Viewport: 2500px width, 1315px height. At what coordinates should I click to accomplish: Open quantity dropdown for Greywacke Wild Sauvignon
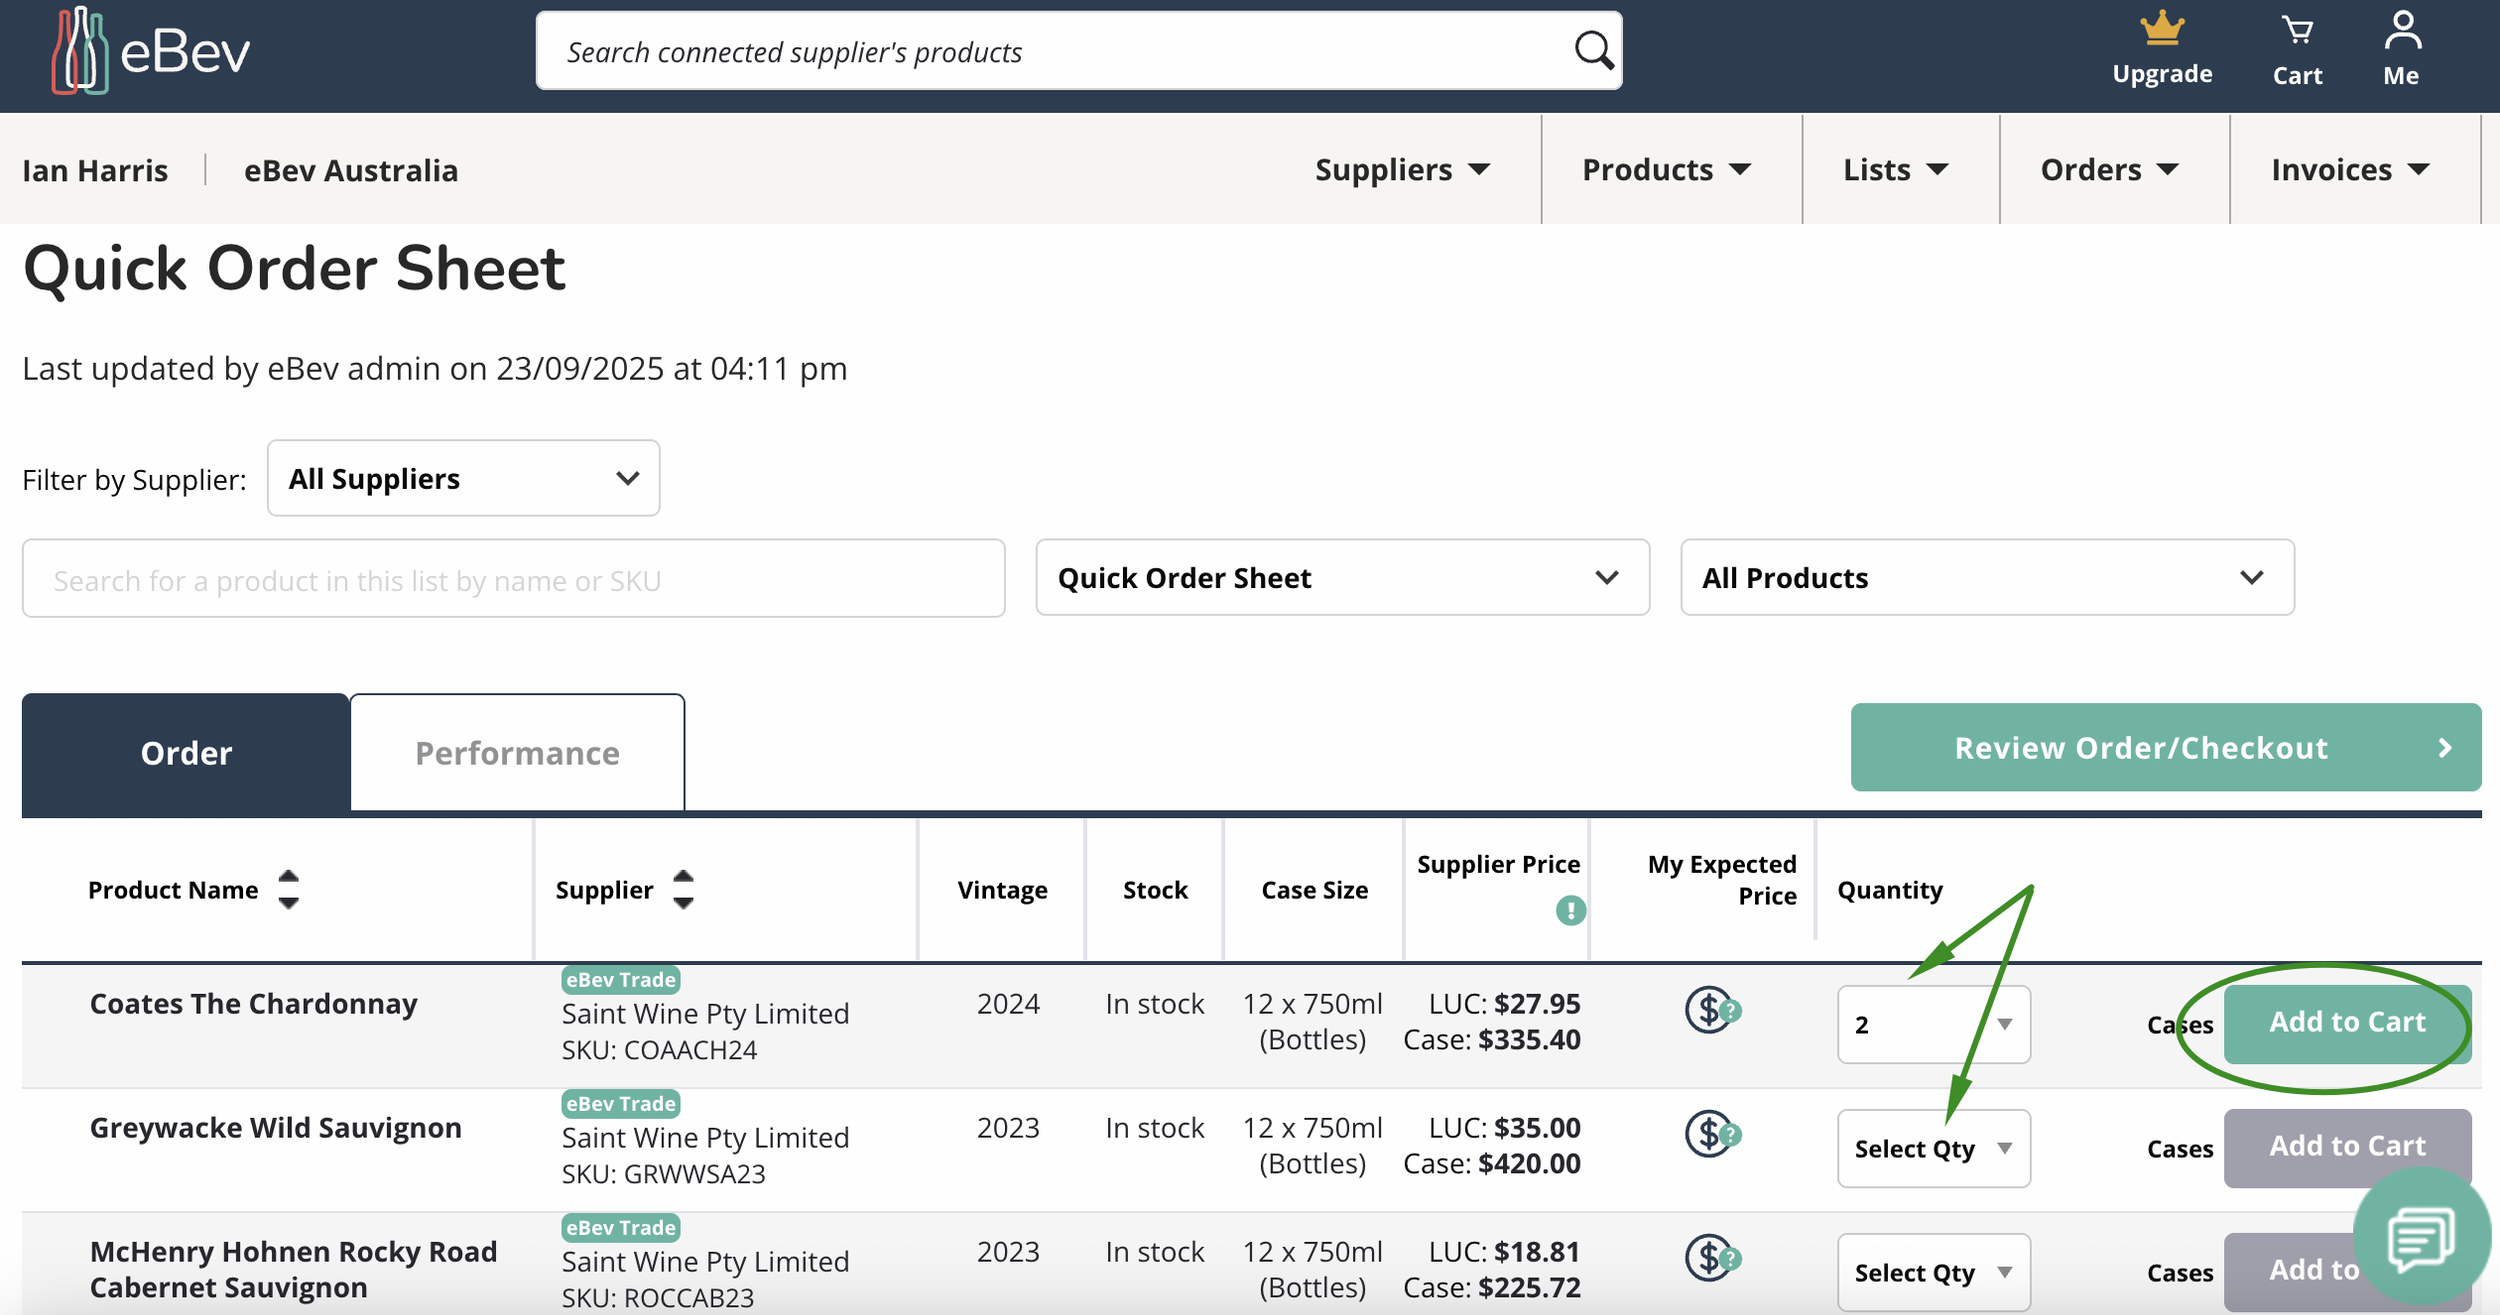pyautogui.click(x=1932, y=1148)
